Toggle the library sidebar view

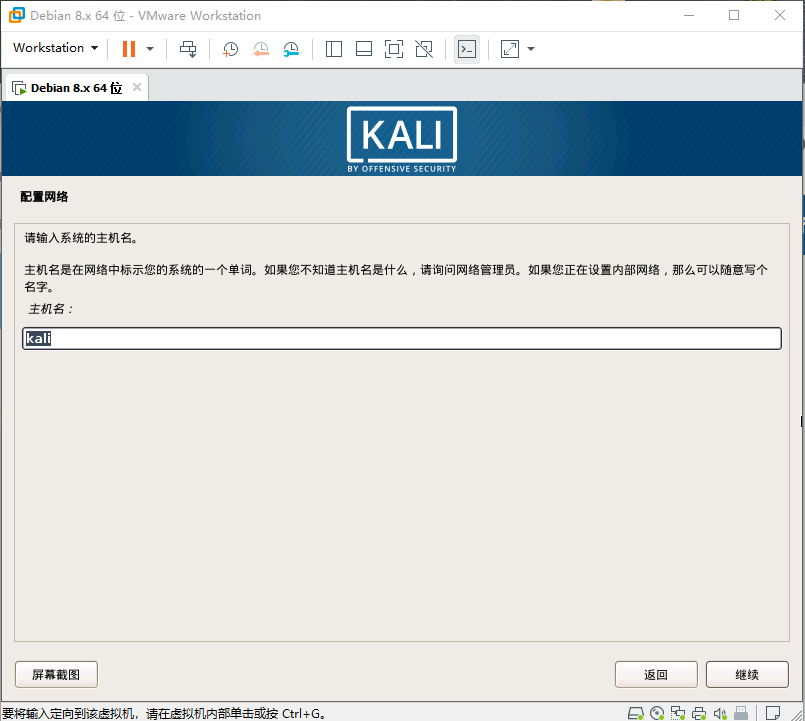coord(334,49)
